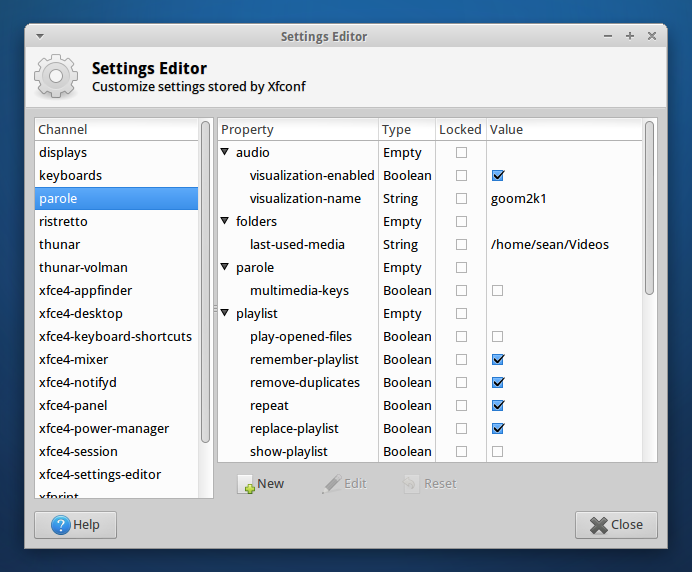
Task: Lock the visualization-name property
Action: (x=461, y=199)
